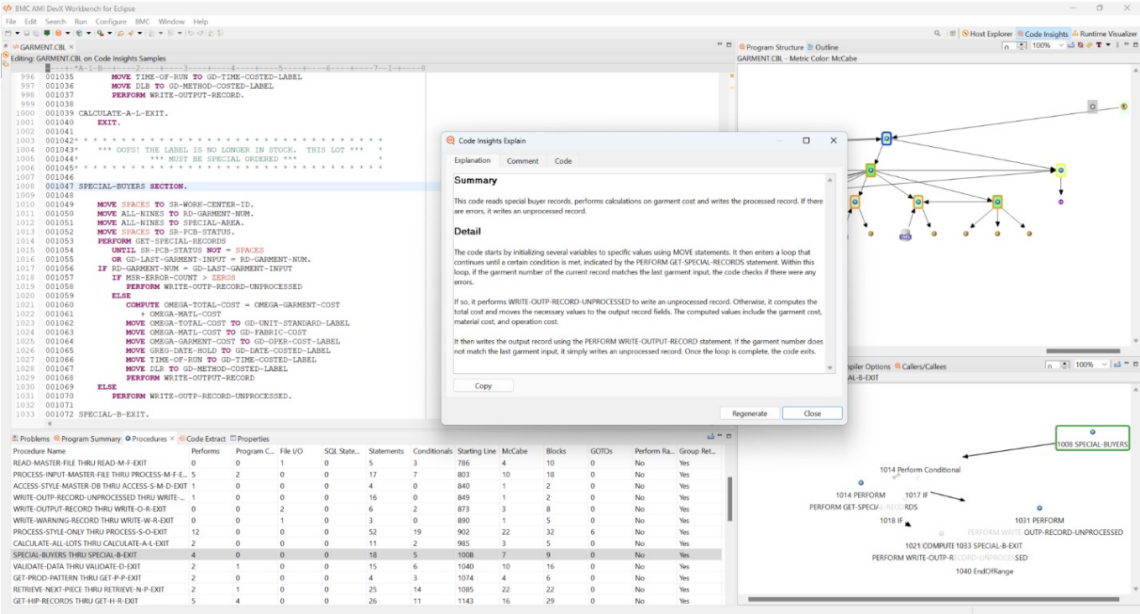Open the BMC menu
This screenshot has width=1140, height=614.
click(x=144, y=21)
